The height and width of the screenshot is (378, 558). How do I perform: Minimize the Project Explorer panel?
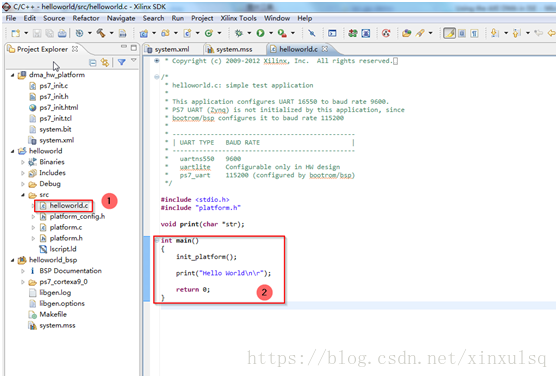123,47
